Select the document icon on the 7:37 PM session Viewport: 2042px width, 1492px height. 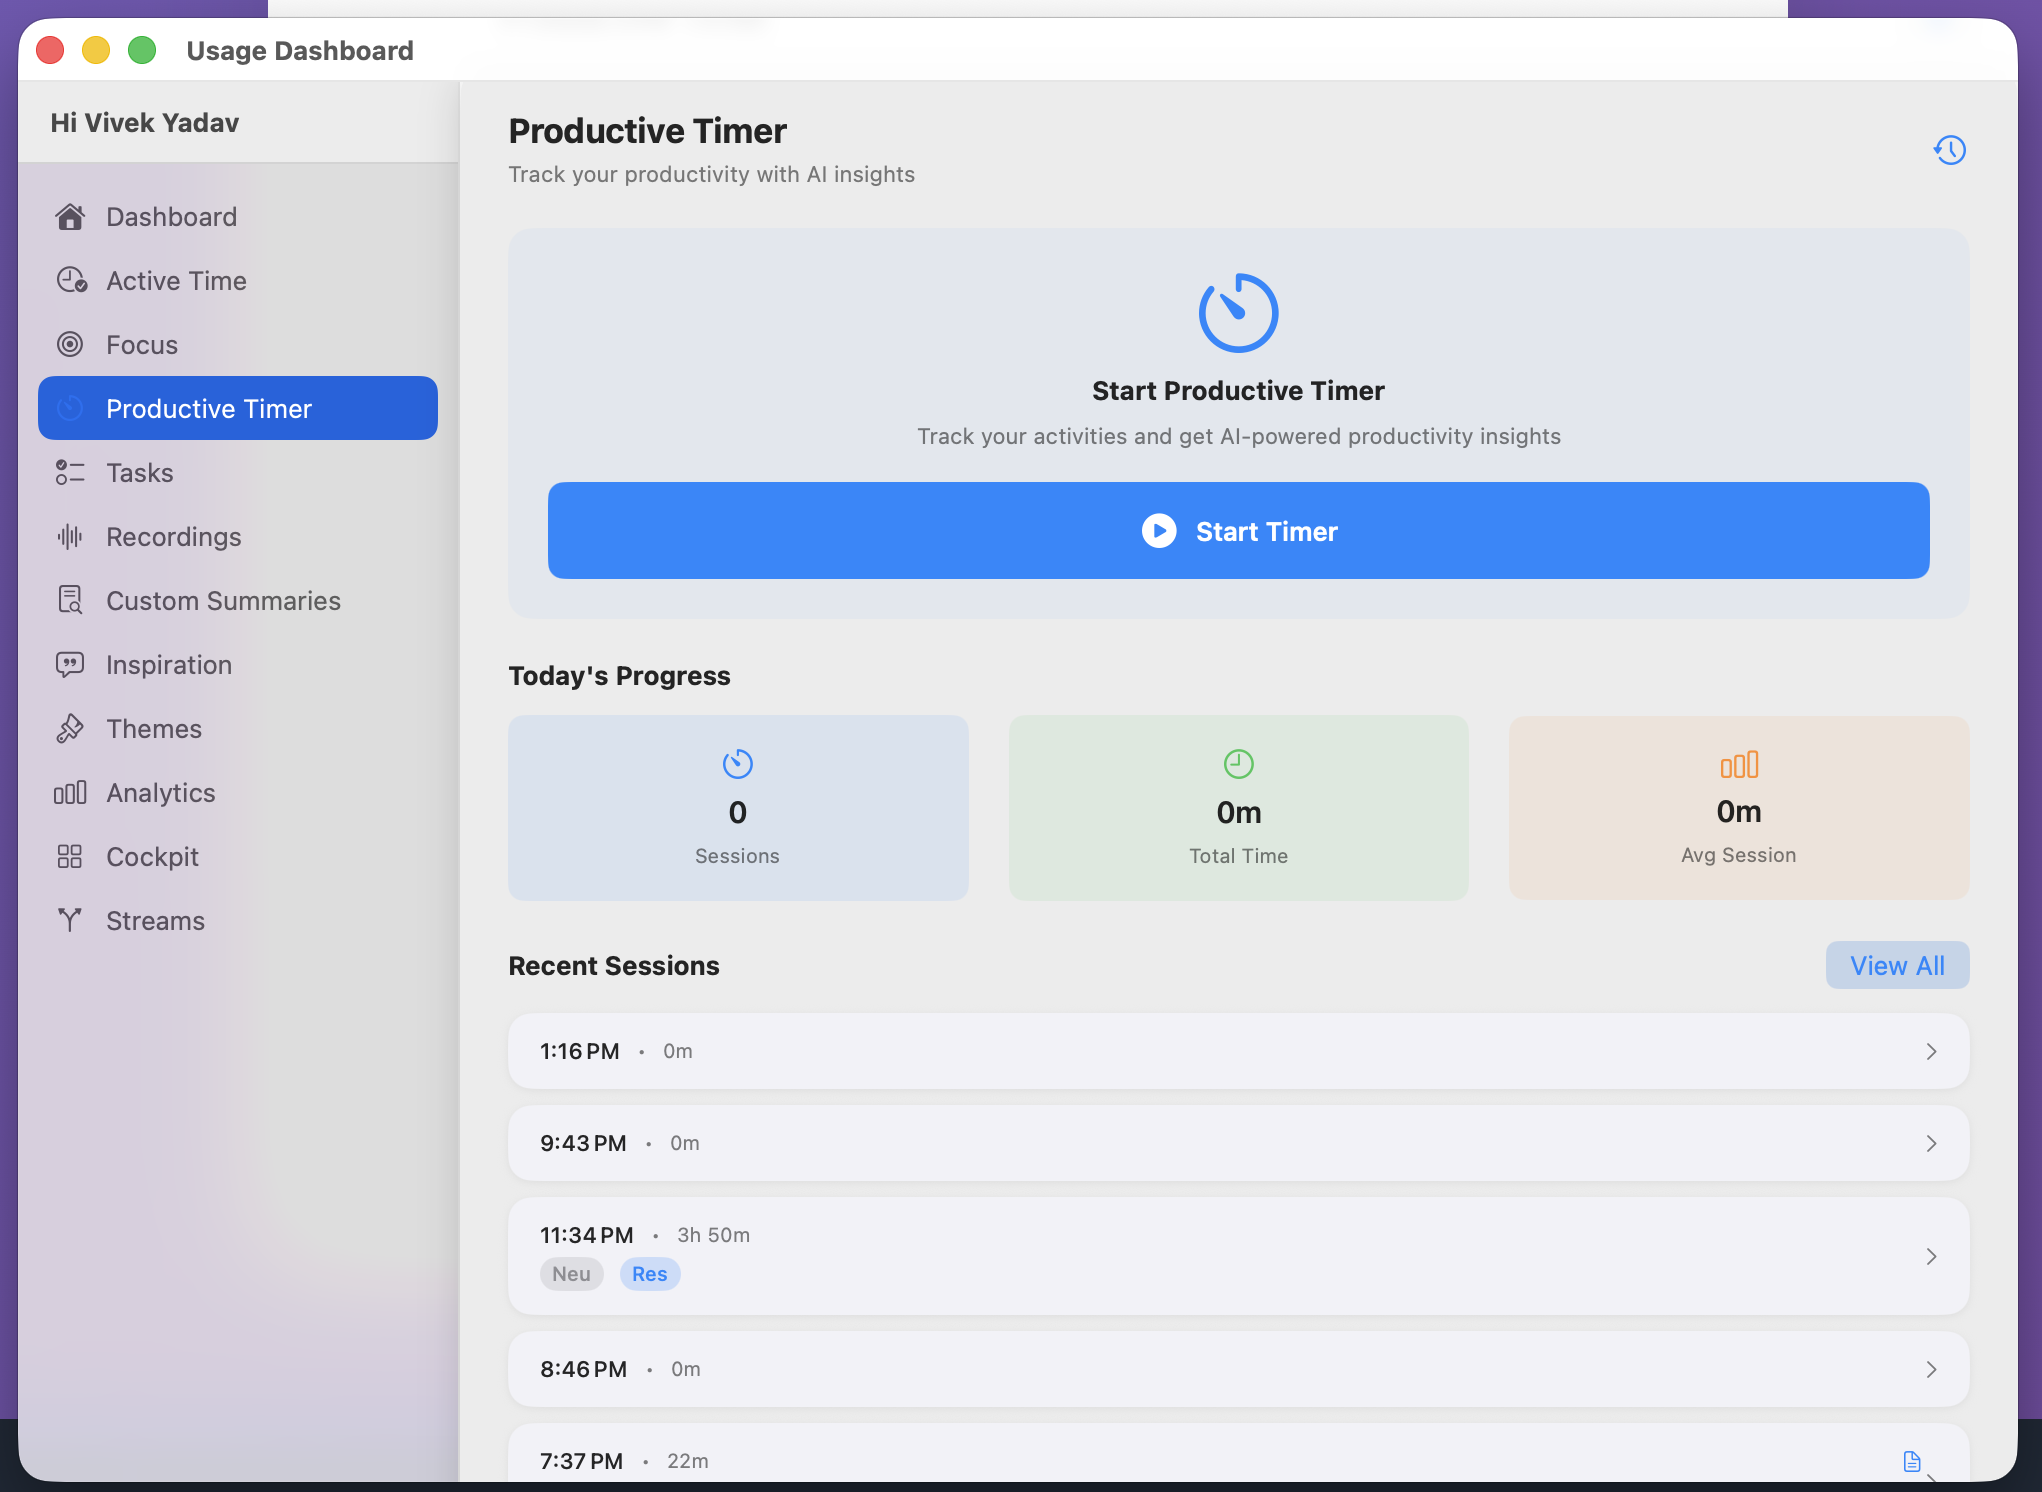(x=1911, y=1460)
